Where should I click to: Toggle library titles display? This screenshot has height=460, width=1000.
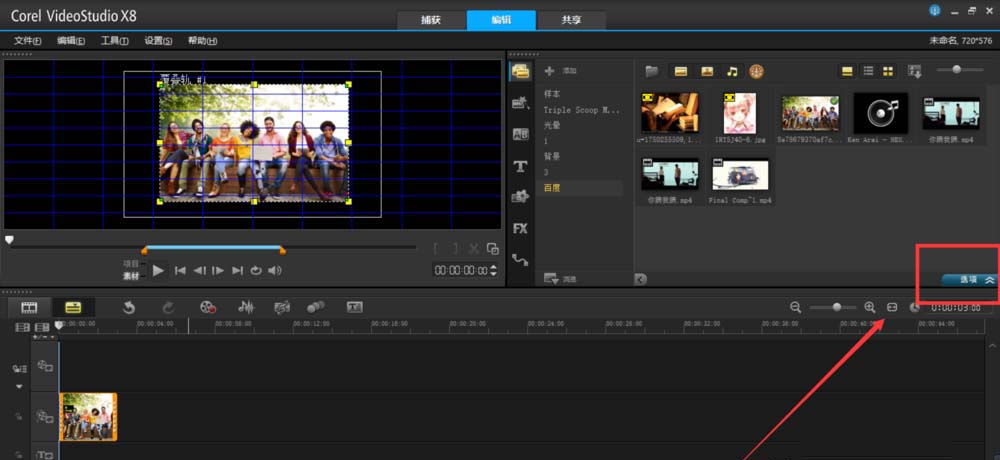pos(848,71)
